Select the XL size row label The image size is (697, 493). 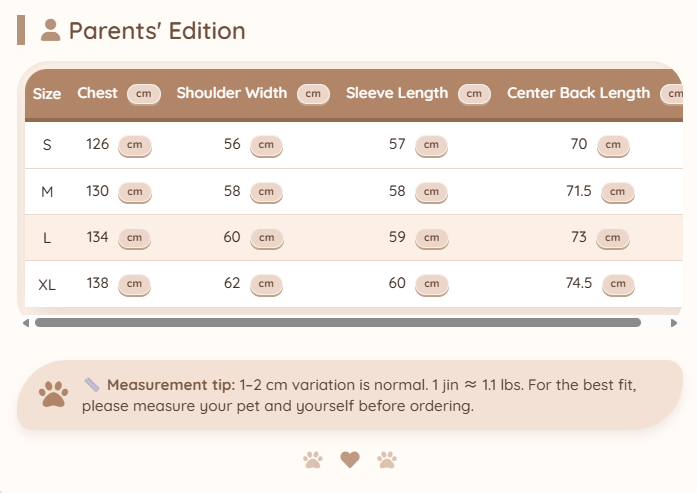tap(47, 285)
